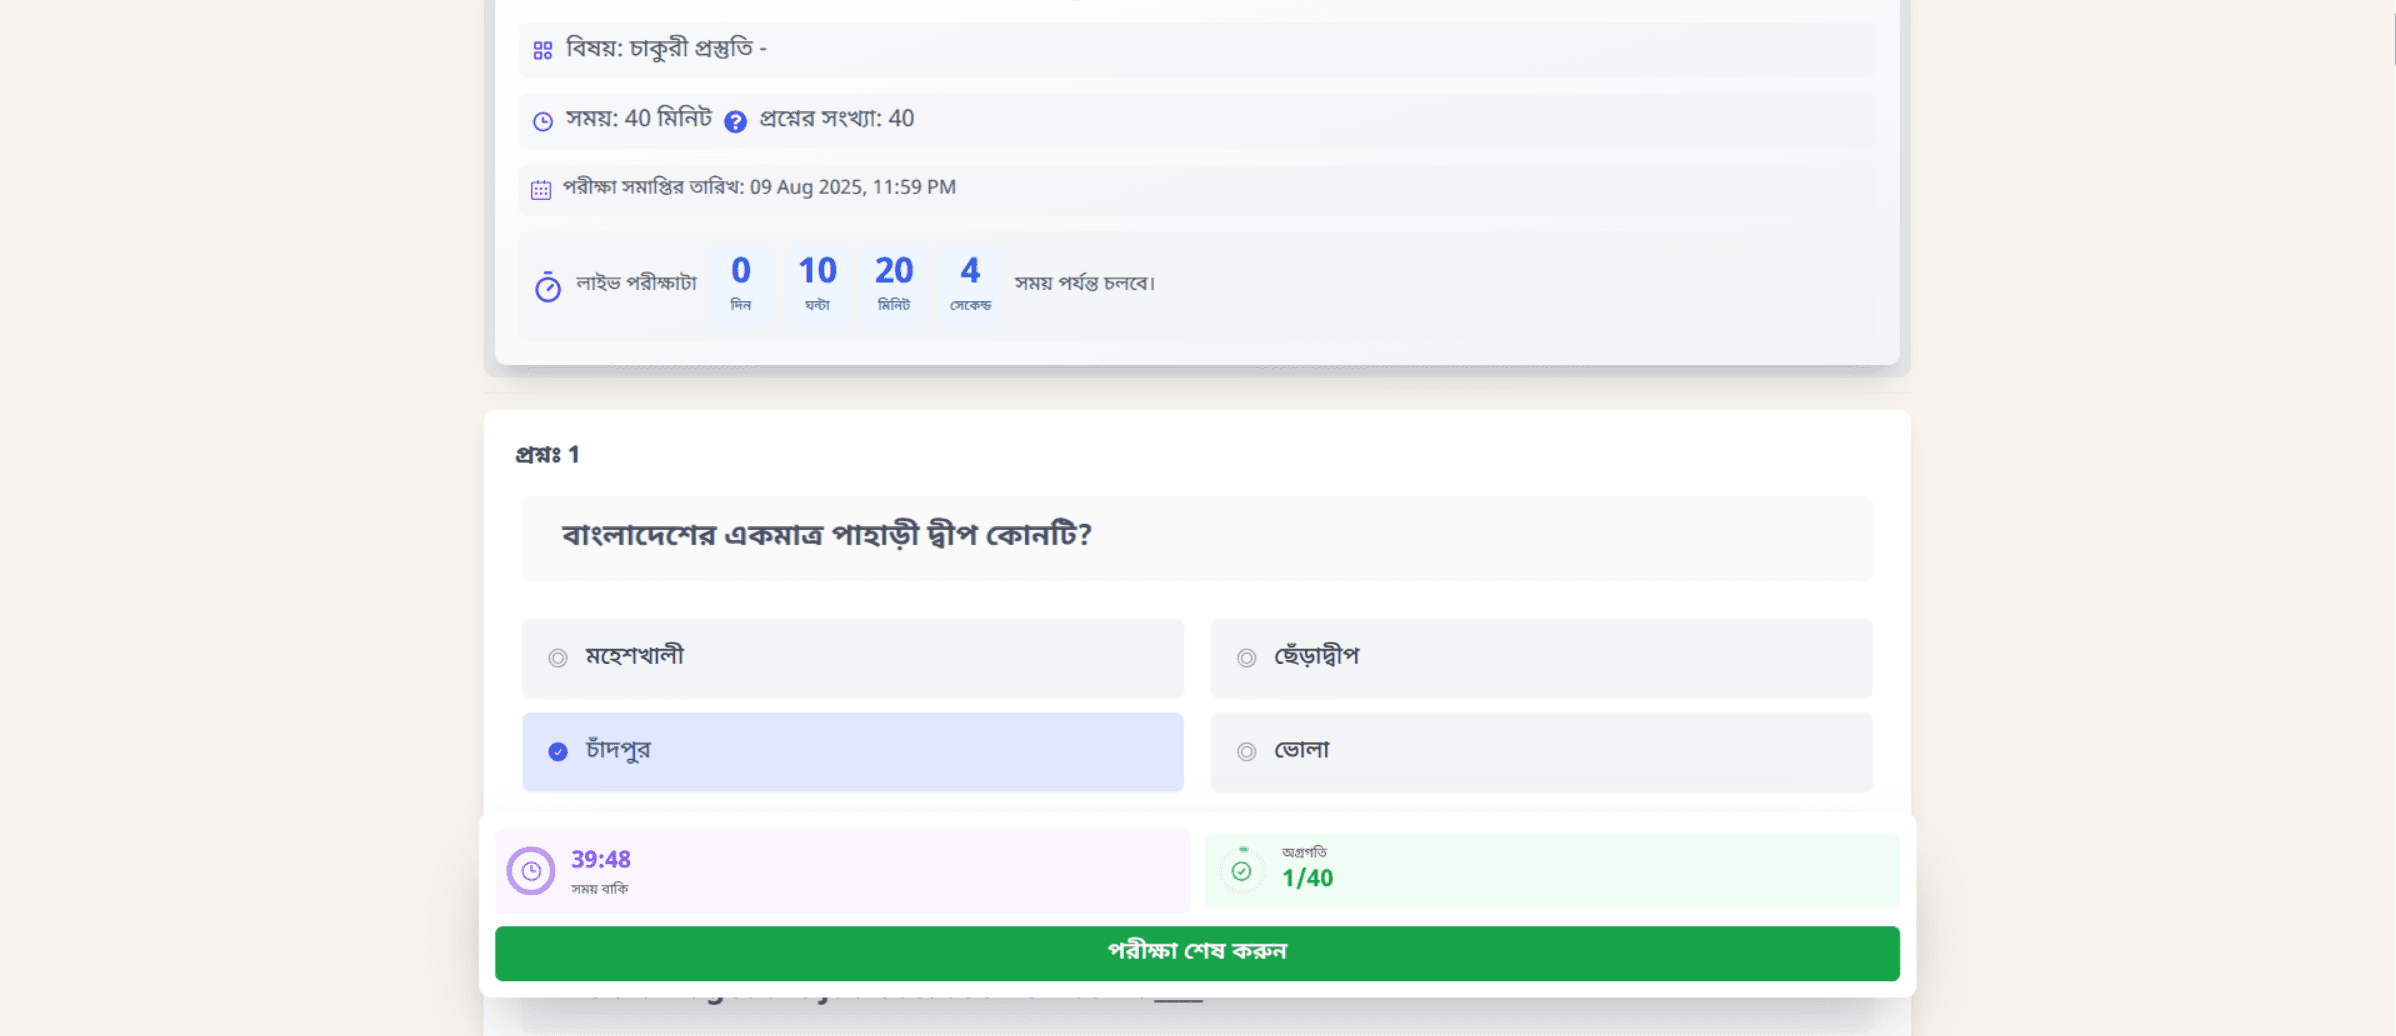The image size is (2396, 1036).
Task: Click the subject grid icon beside বিষয়
Action: click(x=543, y=47)
